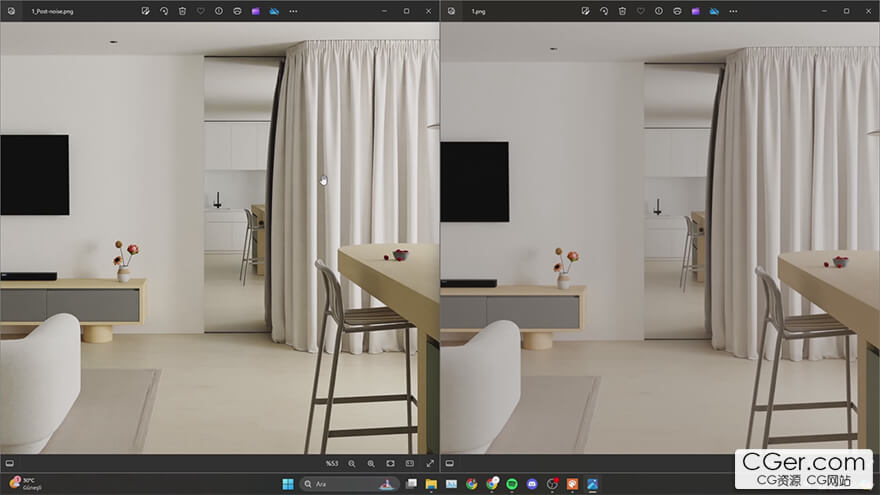
Task: Open See more menu in 1_Post-noise.png window
Action: (x=293, y=11)
